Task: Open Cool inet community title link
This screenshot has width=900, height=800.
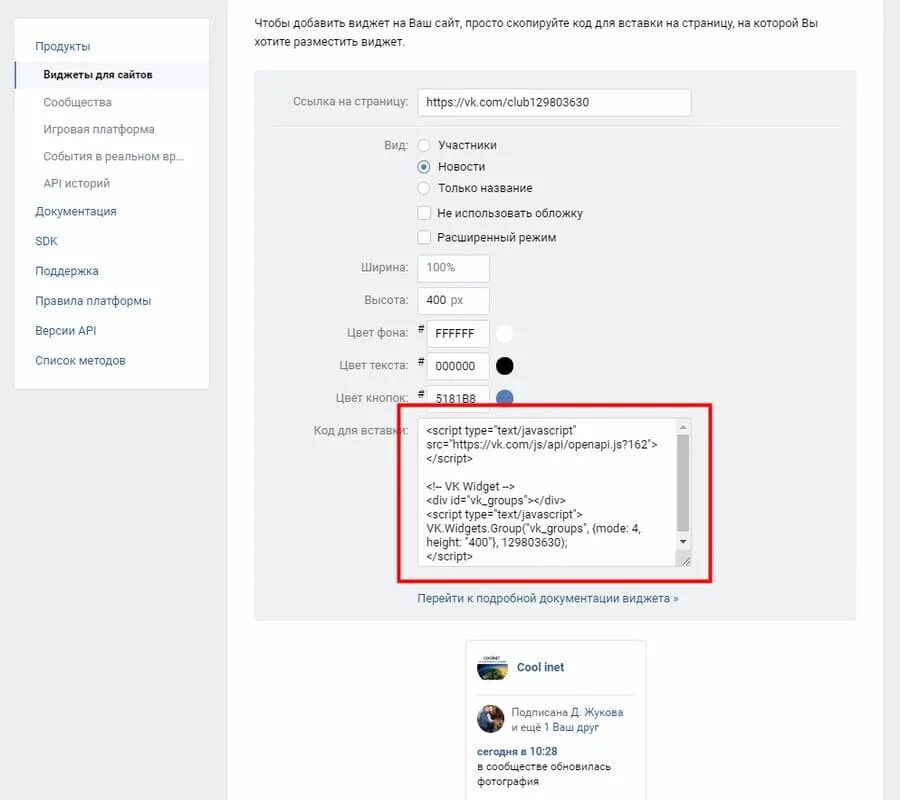Action: pos(540,667)
